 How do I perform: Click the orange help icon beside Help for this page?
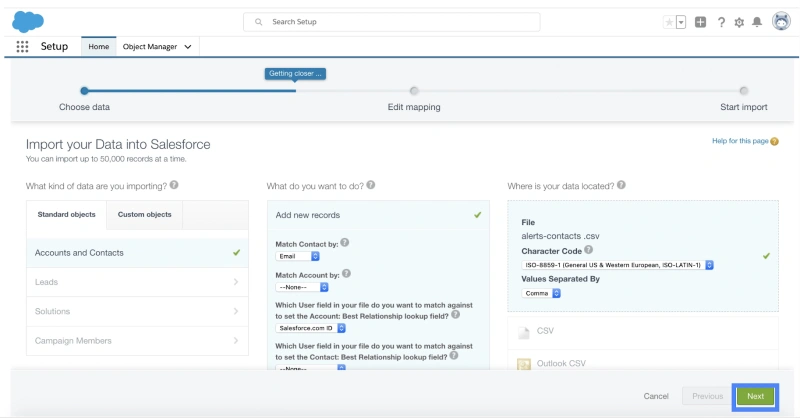tap(774, 141)
